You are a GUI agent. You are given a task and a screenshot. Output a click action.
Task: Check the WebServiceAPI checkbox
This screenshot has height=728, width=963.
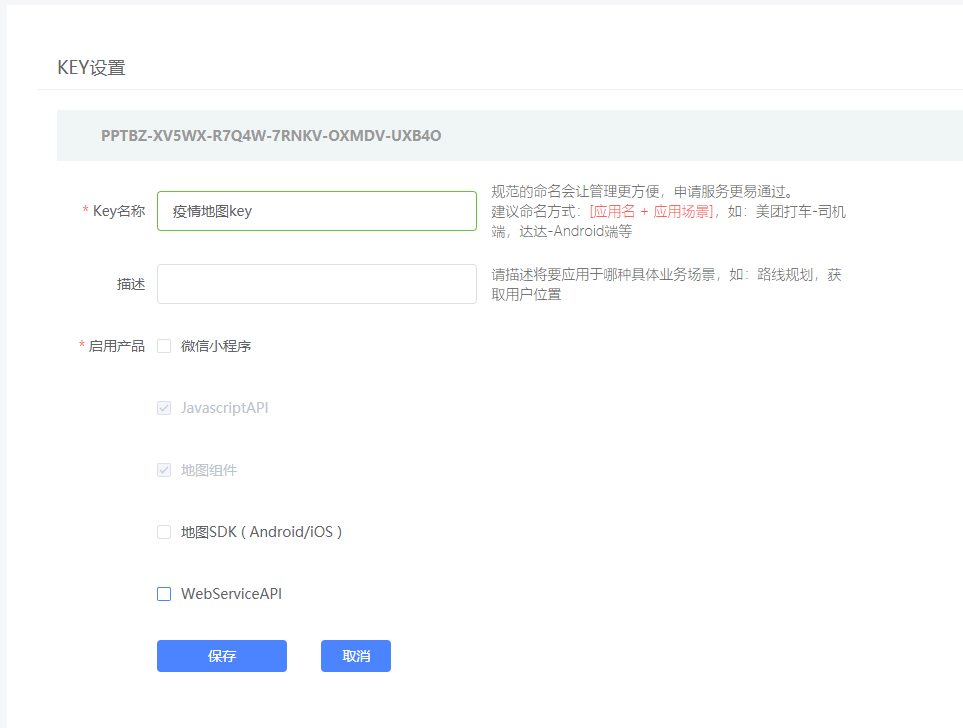click(x=164, y=593)
